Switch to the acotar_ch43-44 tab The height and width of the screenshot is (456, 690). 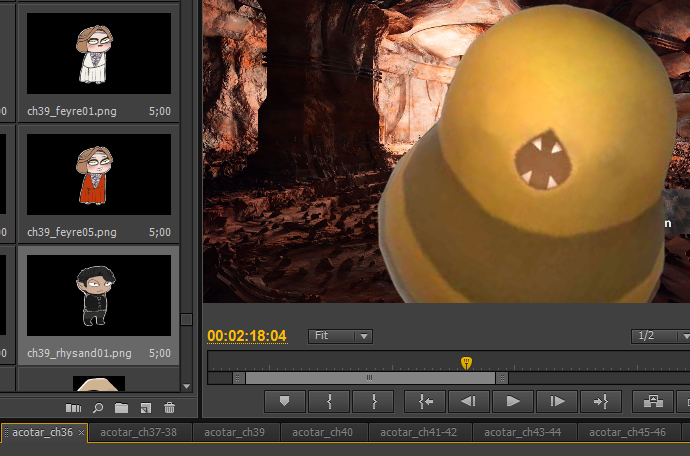coord(523,433)
